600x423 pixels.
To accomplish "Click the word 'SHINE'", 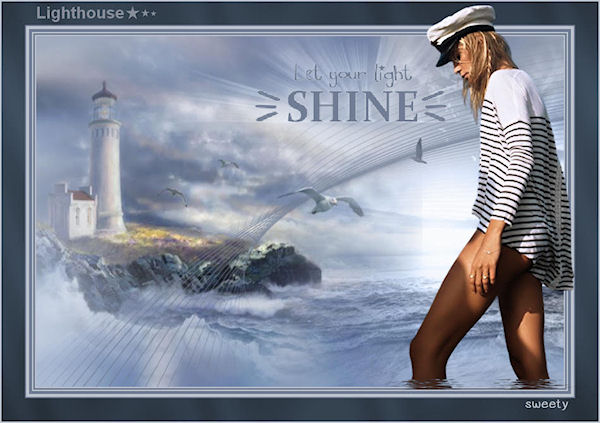I will [352, 106].
